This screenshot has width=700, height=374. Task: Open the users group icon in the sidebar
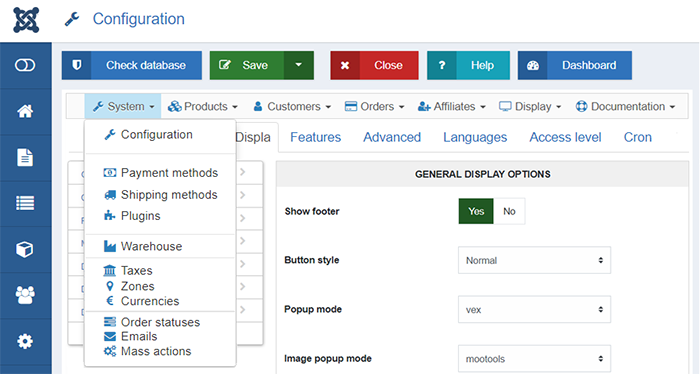pyautogui.click(x=25, y=295)
